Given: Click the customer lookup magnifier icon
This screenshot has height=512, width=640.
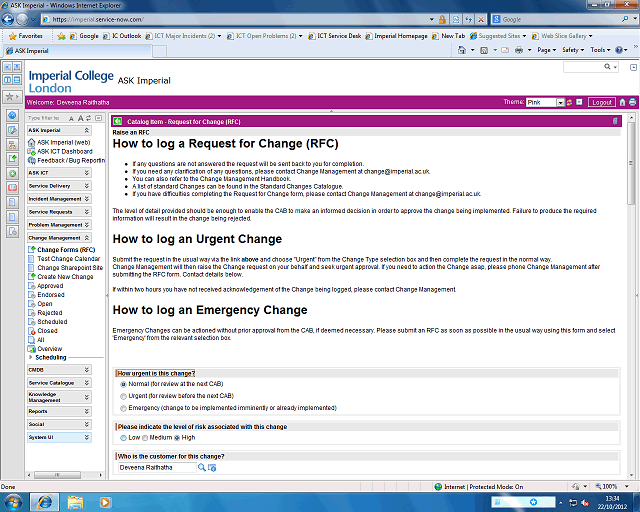Looking at the screenshot, I should coord(201,467).
